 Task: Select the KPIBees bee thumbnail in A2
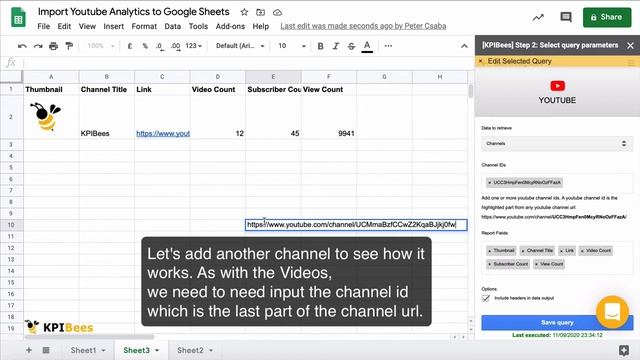click(46, 117)
